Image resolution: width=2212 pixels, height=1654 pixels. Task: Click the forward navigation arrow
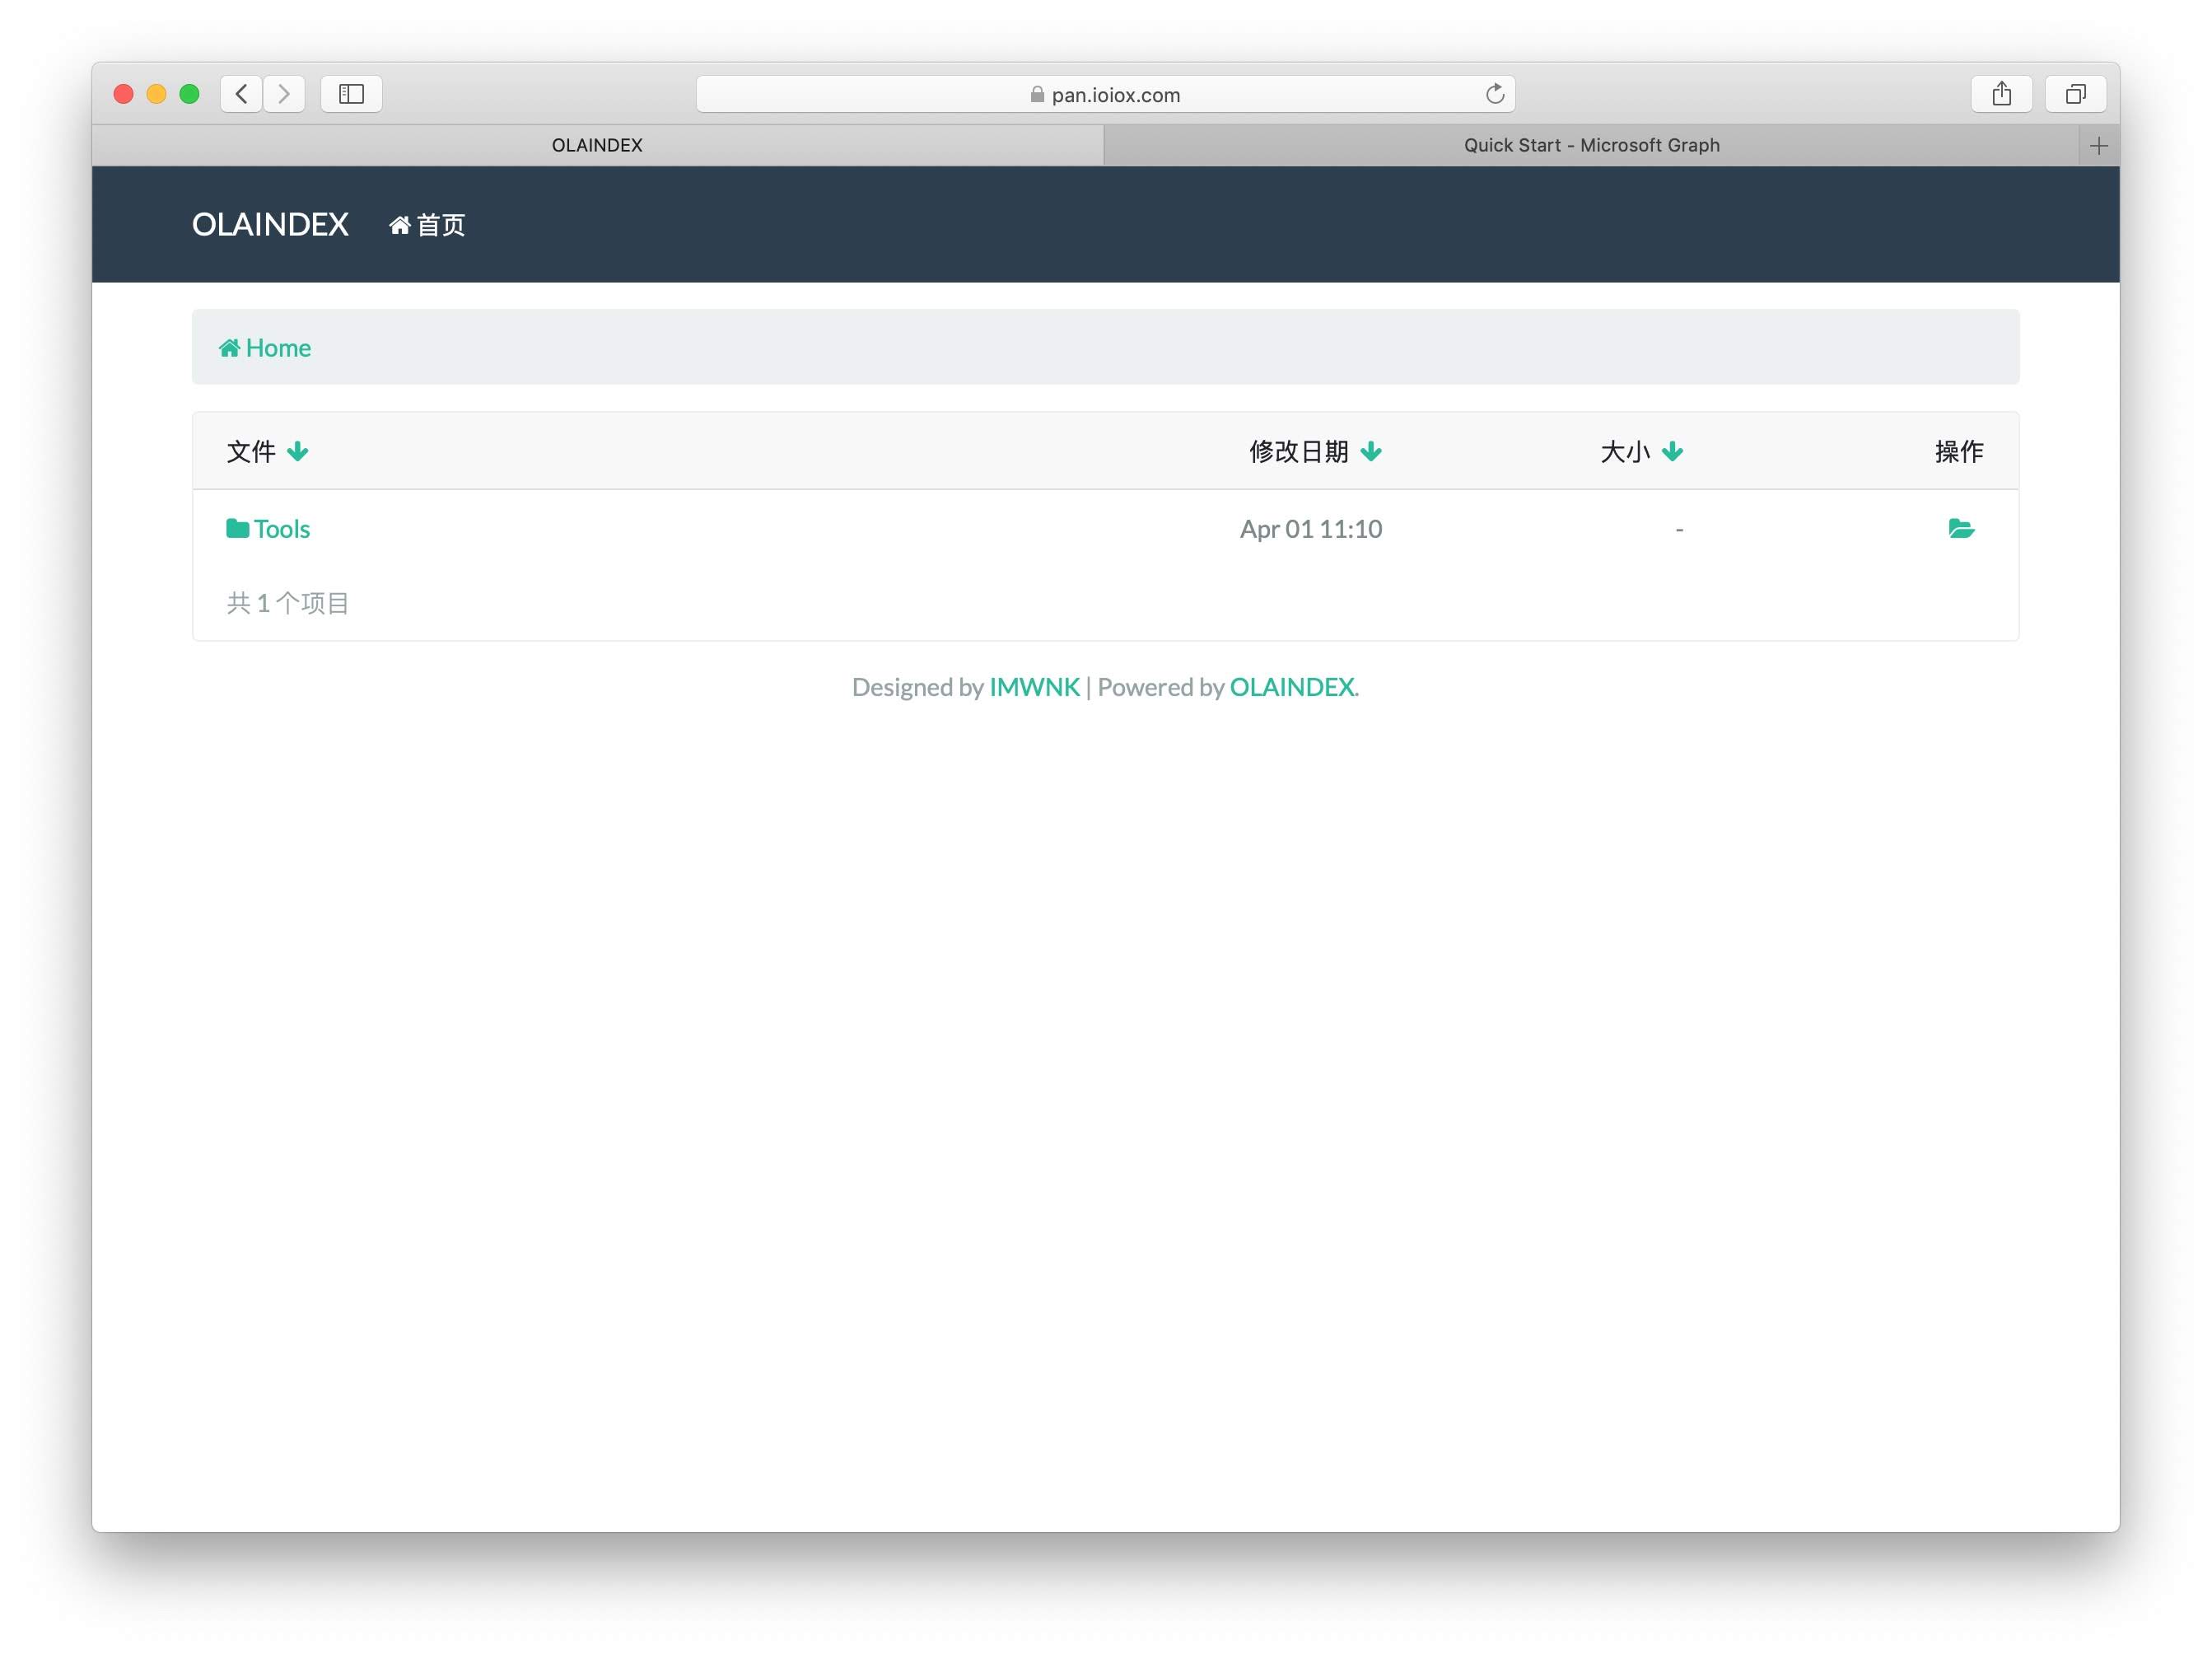pyautogui.click(x=285, y=94)
